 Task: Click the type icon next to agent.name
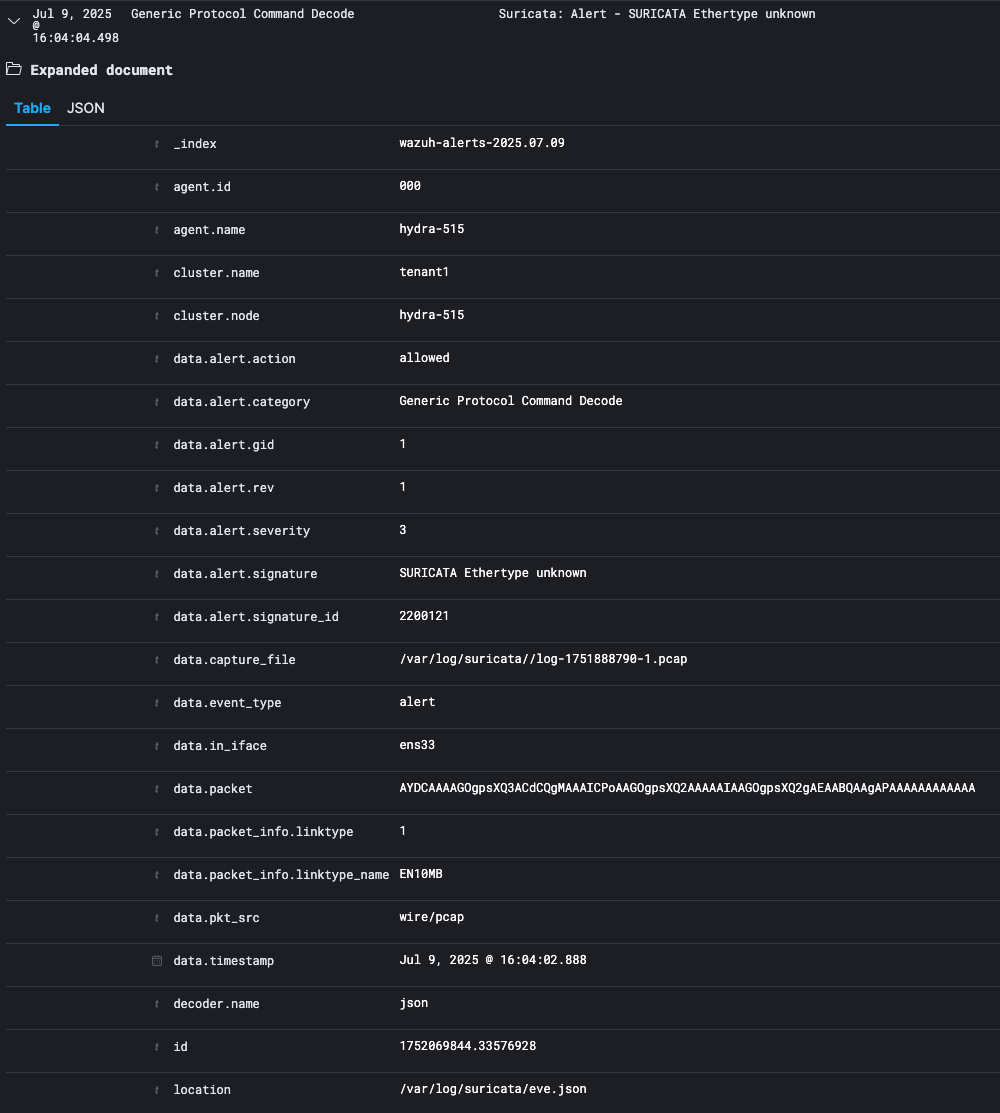pos(157,230)
